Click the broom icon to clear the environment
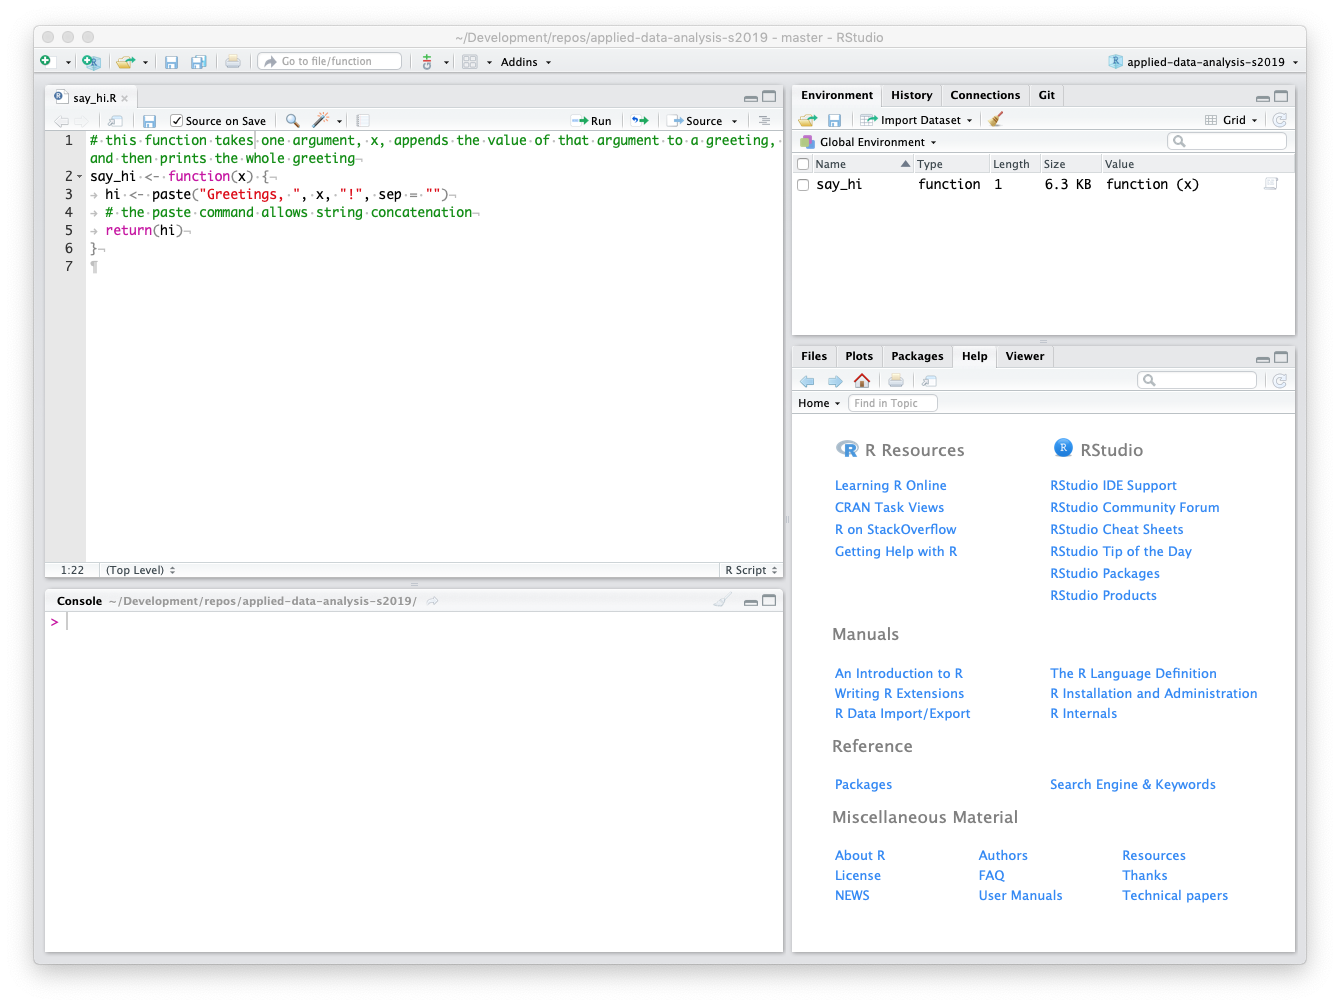 995,120
